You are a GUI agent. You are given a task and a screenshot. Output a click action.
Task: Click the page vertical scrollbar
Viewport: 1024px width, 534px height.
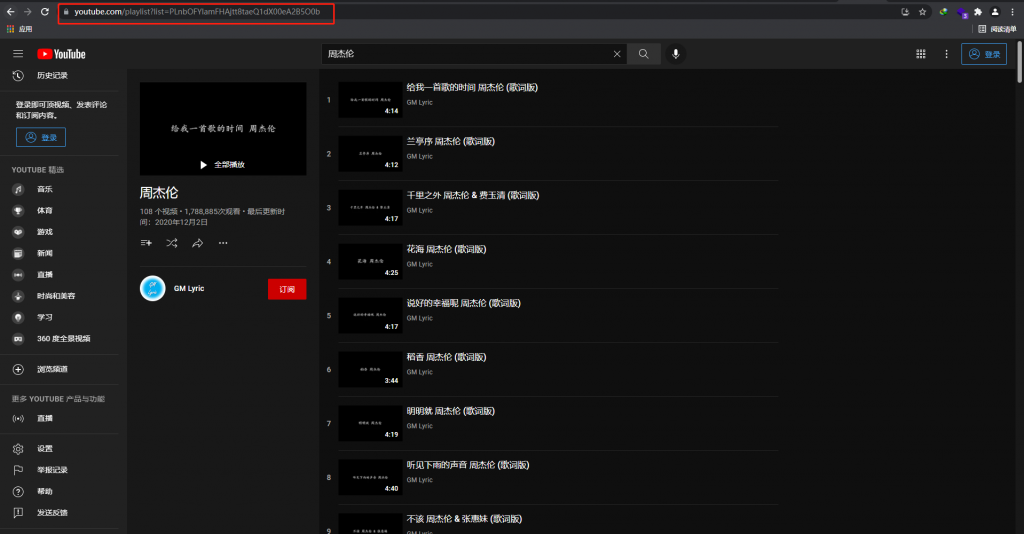coord(1019,62)
